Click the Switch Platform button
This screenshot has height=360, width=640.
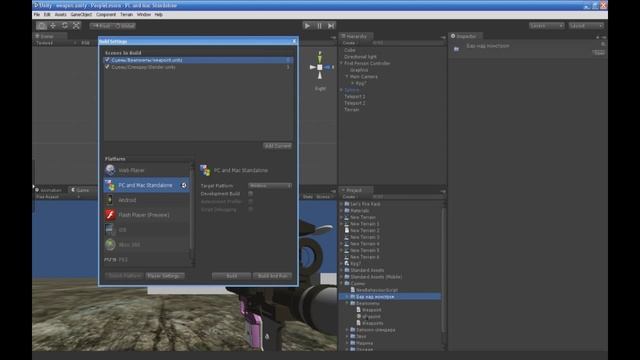point(124,276)
